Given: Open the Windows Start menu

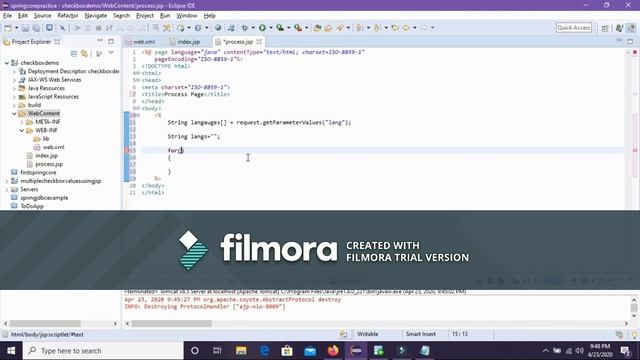Looking at the screenshot, I should tap(11, 351).
